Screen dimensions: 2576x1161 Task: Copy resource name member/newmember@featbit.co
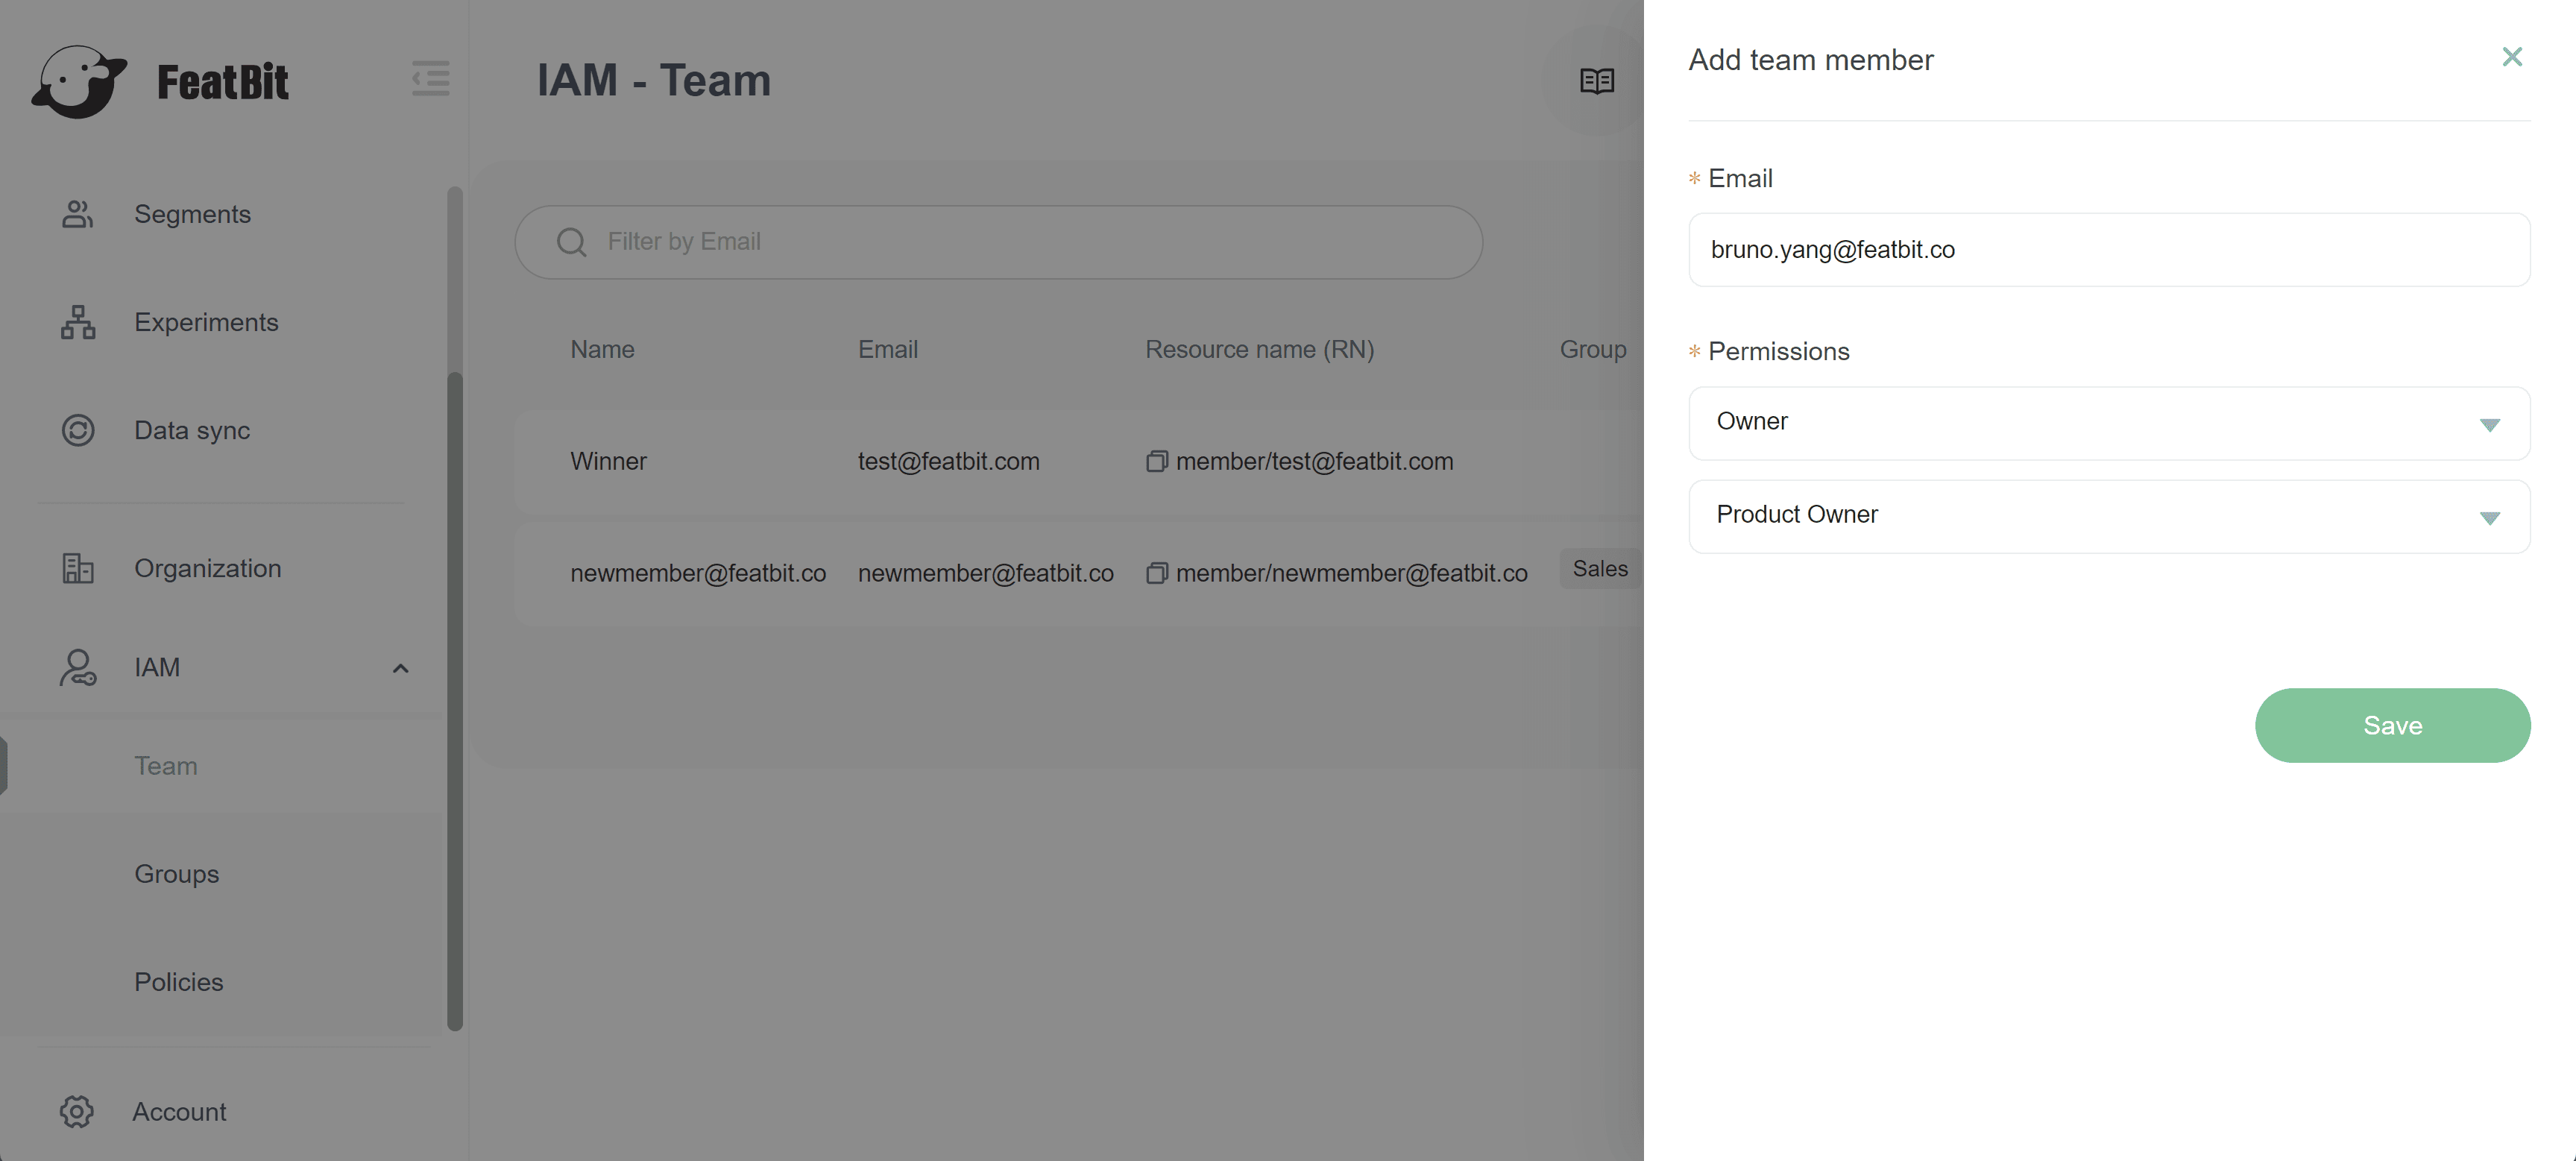point(1156,574)
